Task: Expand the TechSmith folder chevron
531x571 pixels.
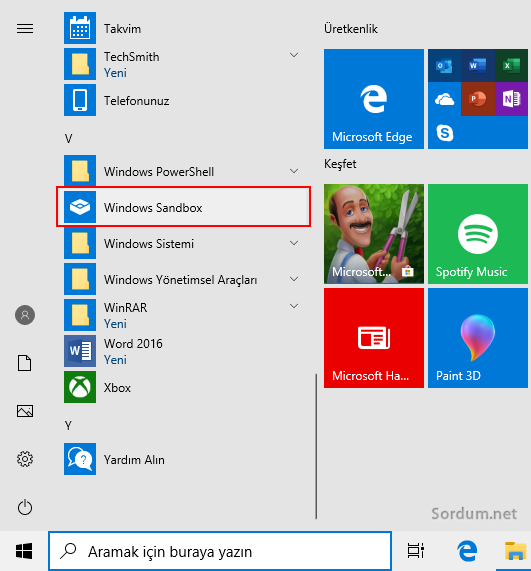Action: (294, 55)
